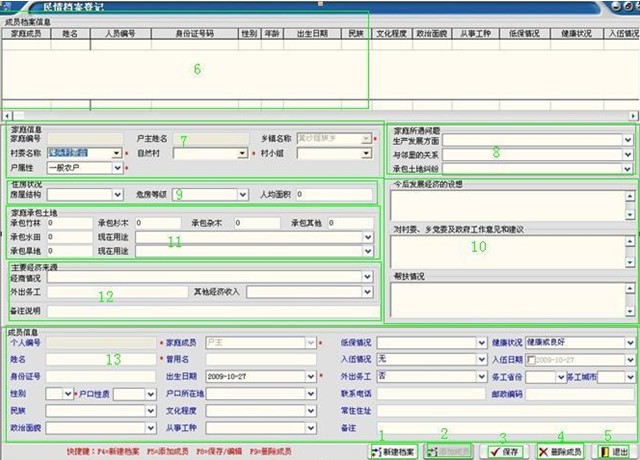Click the 删除成员 button
Viewport: 640px width, 460px height.
(560, 451)
